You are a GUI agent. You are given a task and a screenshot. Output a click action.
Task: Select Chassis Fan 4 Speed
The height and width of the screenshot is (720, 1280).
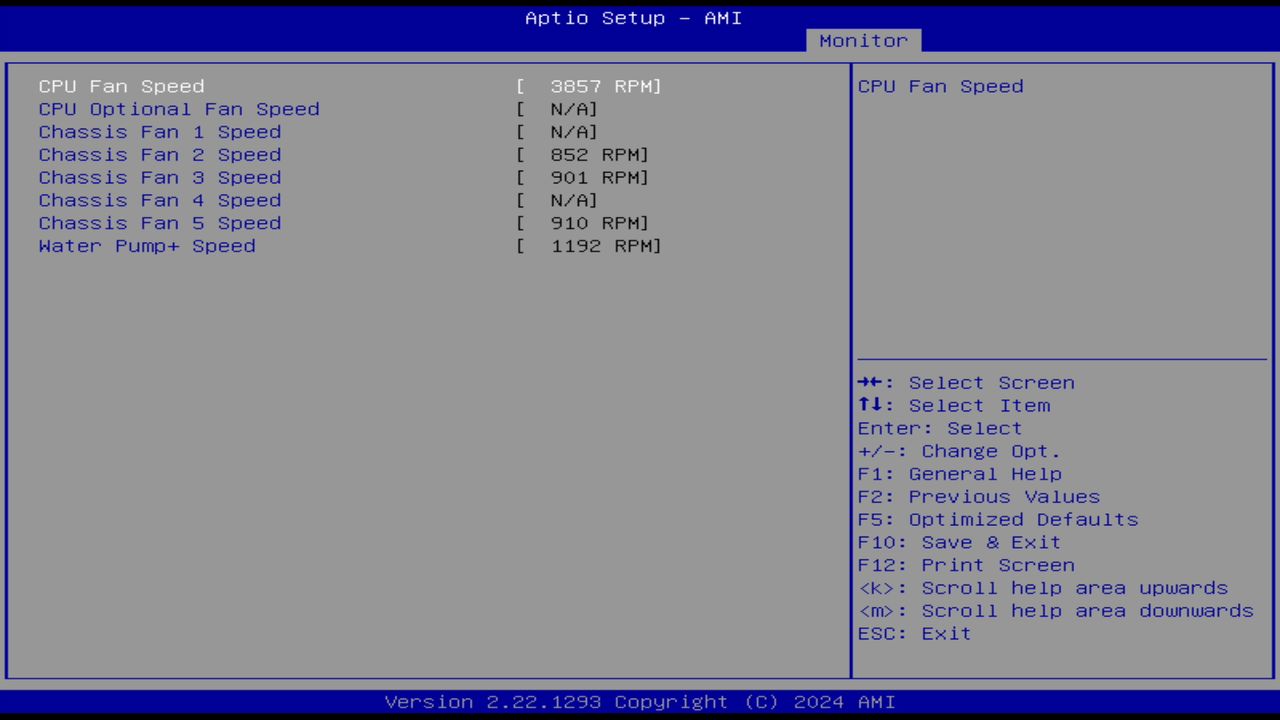pos(160,201)
